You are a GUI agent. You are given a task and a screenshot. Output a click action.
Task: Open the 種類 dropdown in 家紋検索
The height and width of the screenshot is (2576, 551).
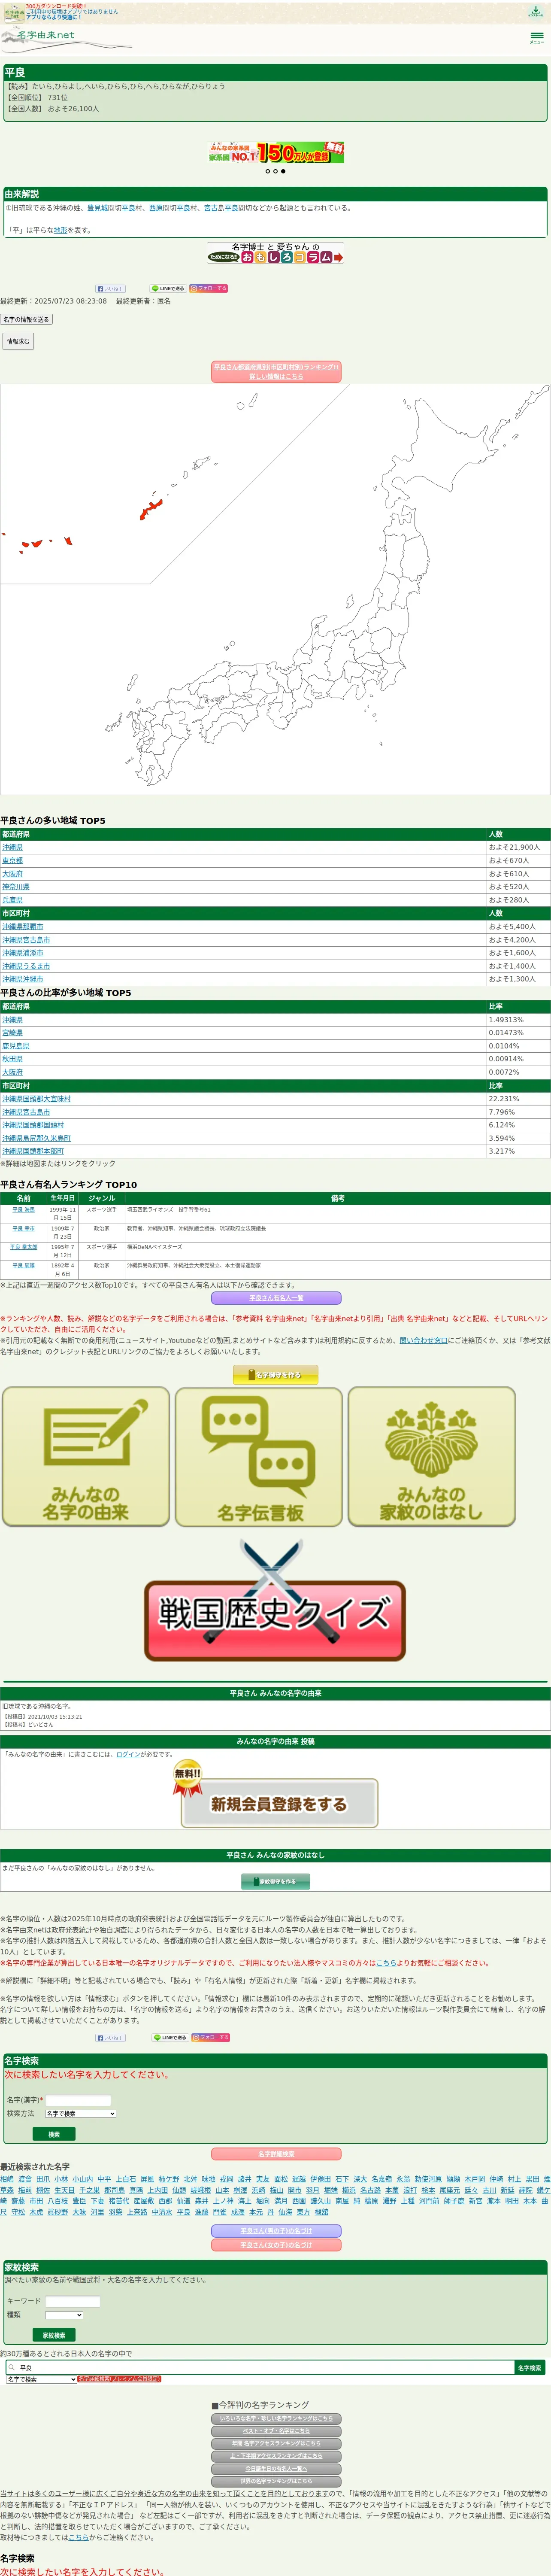coord(64,2314)
